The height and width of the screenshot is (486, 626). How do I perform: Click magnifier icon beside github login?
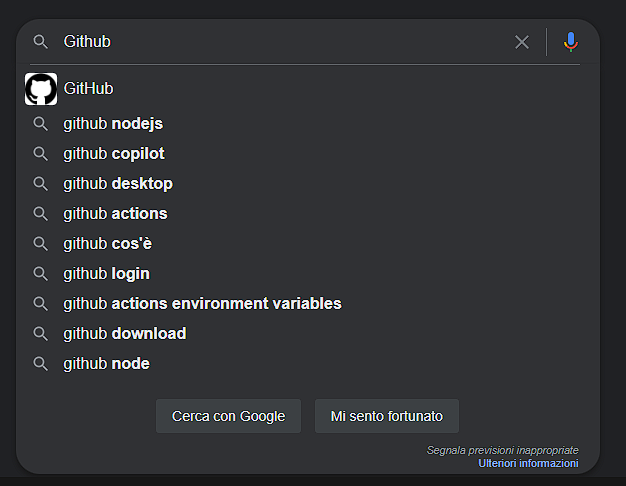pyautogui.click(x=40, y=274)
